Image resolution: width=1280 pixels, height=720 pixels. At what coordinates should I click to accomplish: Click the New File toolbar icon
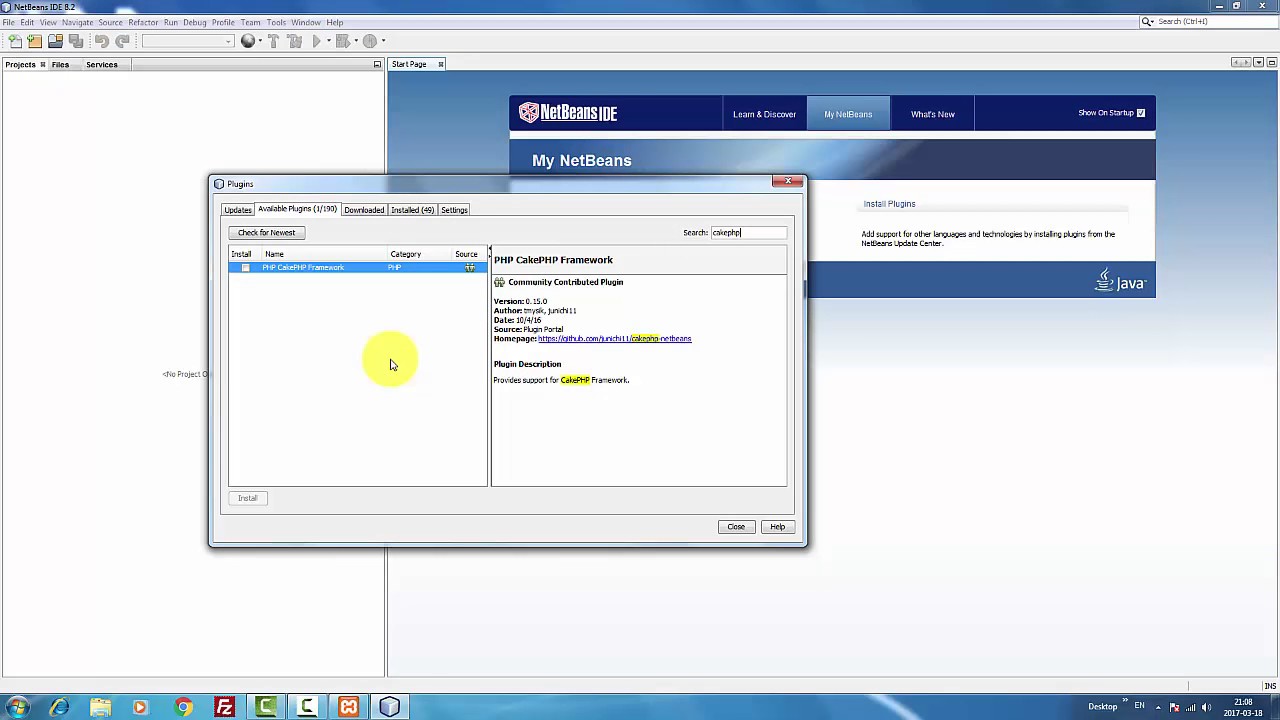pos(14,41)
